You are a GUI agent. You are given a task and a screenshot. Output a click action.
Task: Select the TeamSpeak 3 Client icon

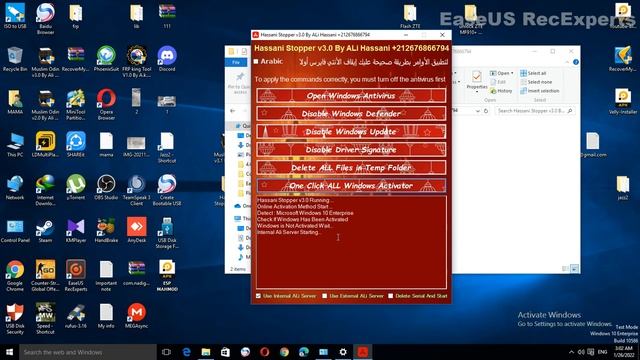pos(136,190)
